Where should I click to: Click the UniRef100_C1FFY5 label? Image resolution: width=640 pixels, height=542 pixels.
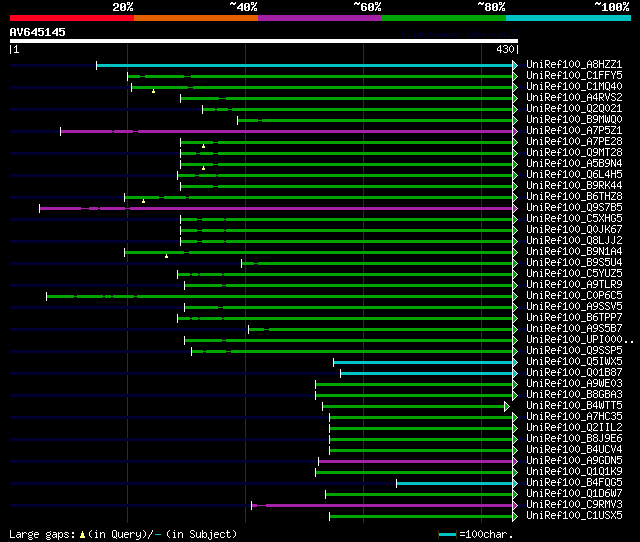point(574,76)
